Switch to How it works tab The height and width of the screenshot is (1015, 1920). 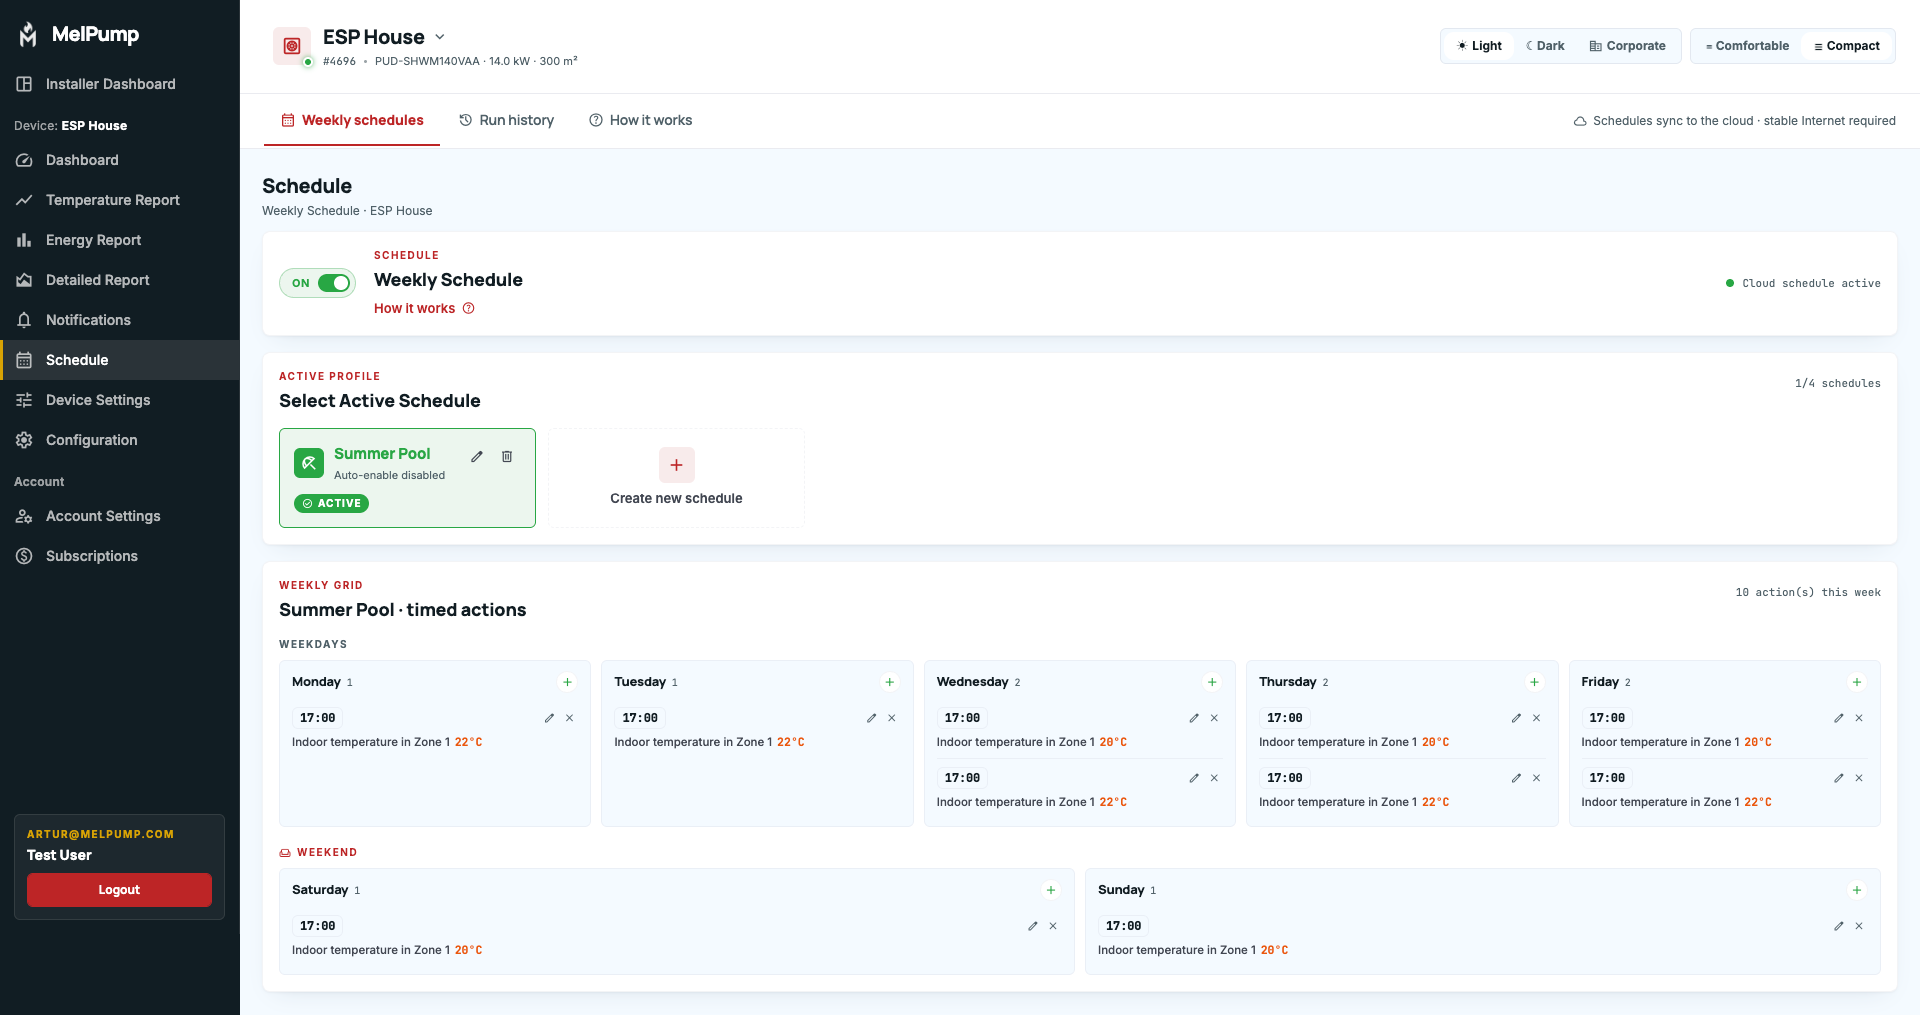tap(641, 120)
